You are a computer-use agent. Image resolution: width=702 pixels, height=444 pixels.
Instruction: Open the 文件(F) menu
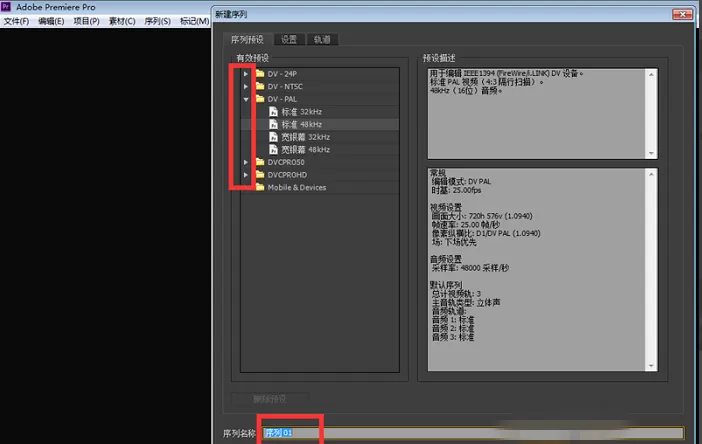pyautogui.click(x=17, y=21)
